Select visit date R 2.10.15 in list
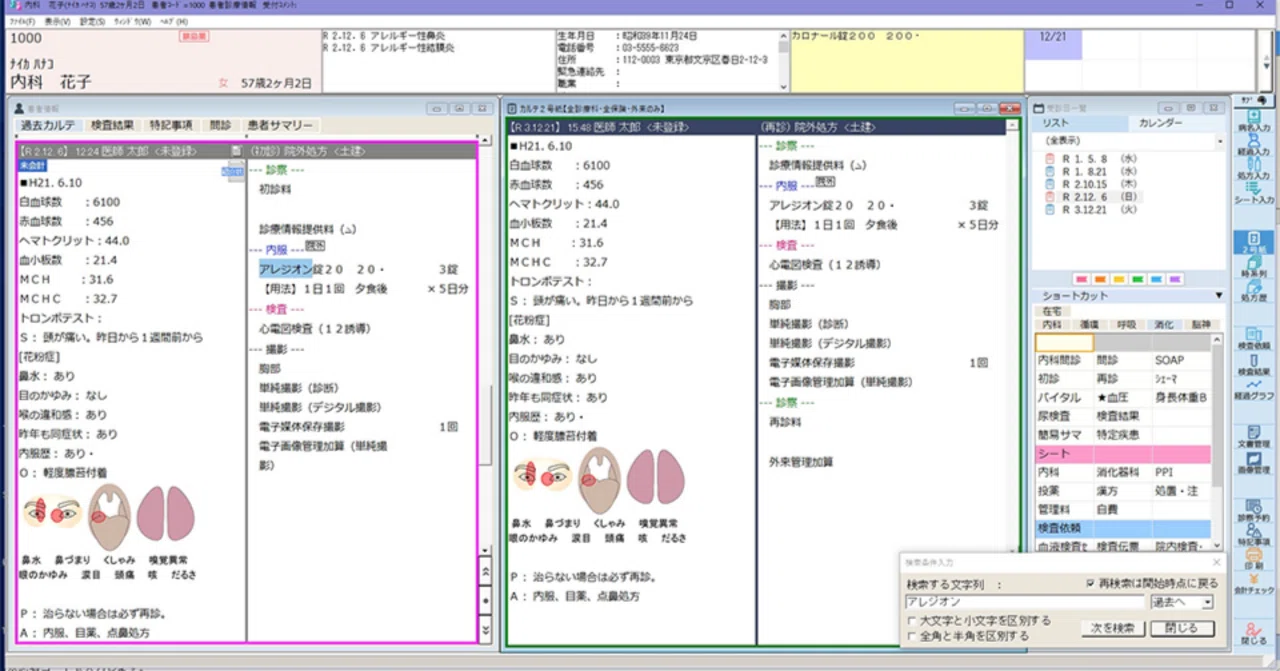The height and width of the screenshot is (671, 1280). pos(1098,184)
